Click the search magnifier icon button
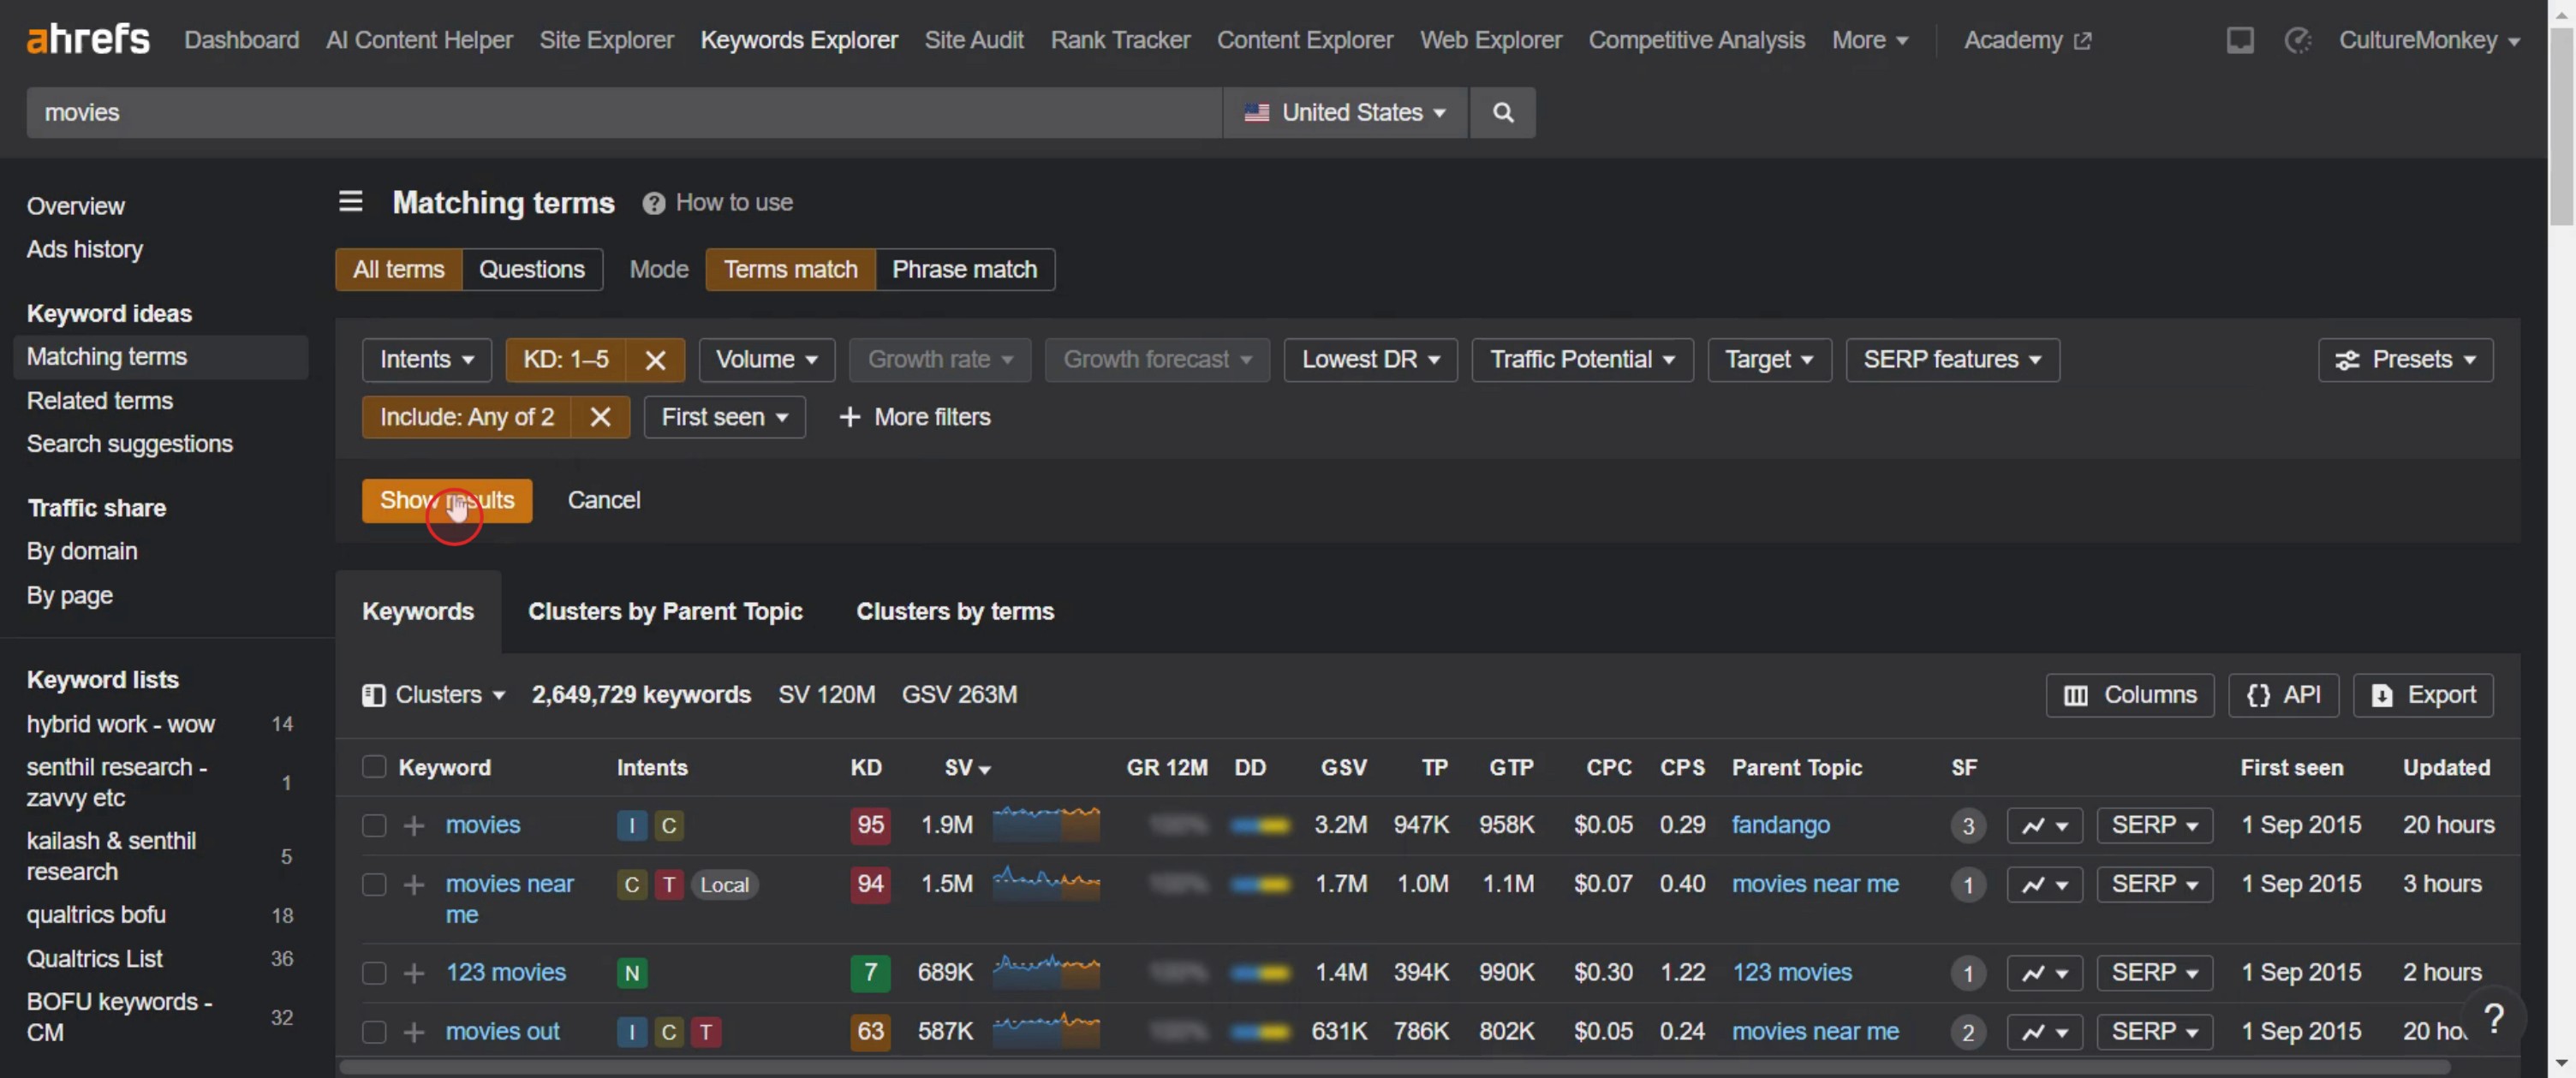The width and height of the screenshot is (2576, 1078). coord(1502,112)
